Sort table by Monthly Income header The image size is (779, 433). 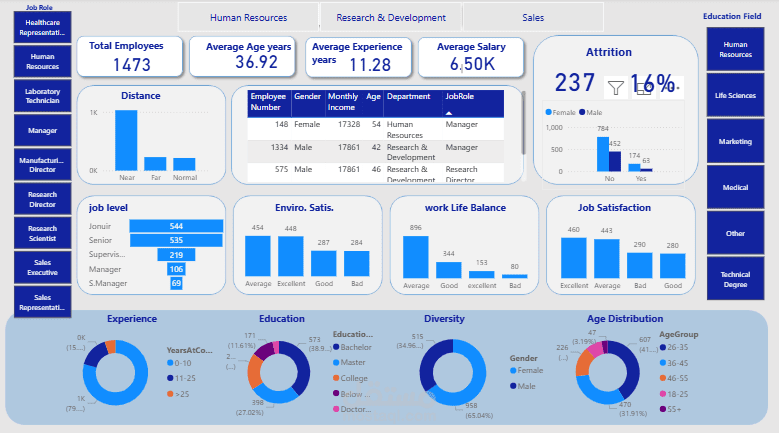point(344,103)
